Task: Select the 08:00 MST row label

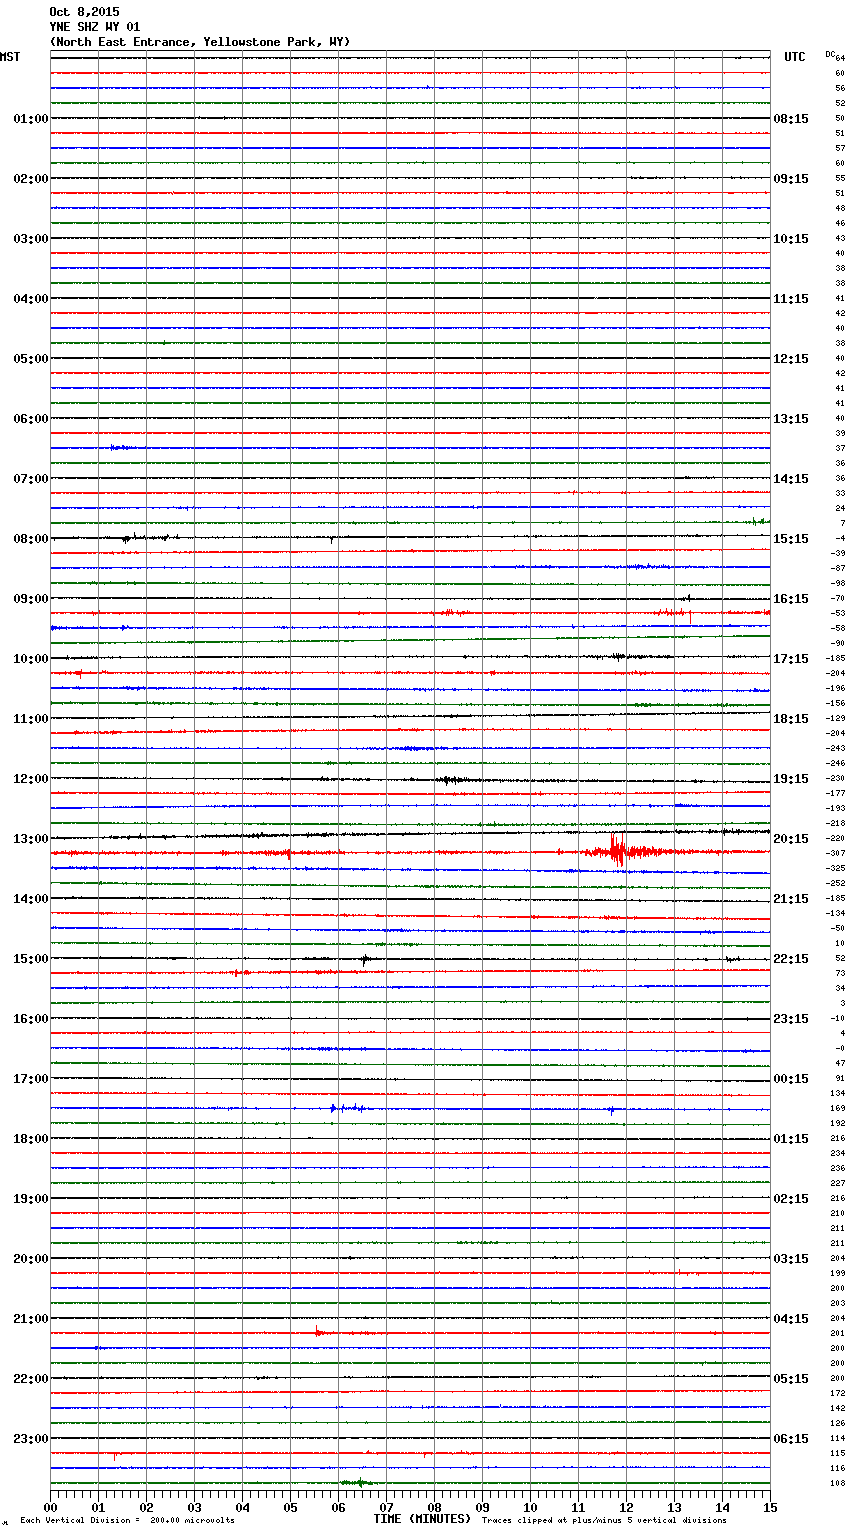Action: (31, 539)
